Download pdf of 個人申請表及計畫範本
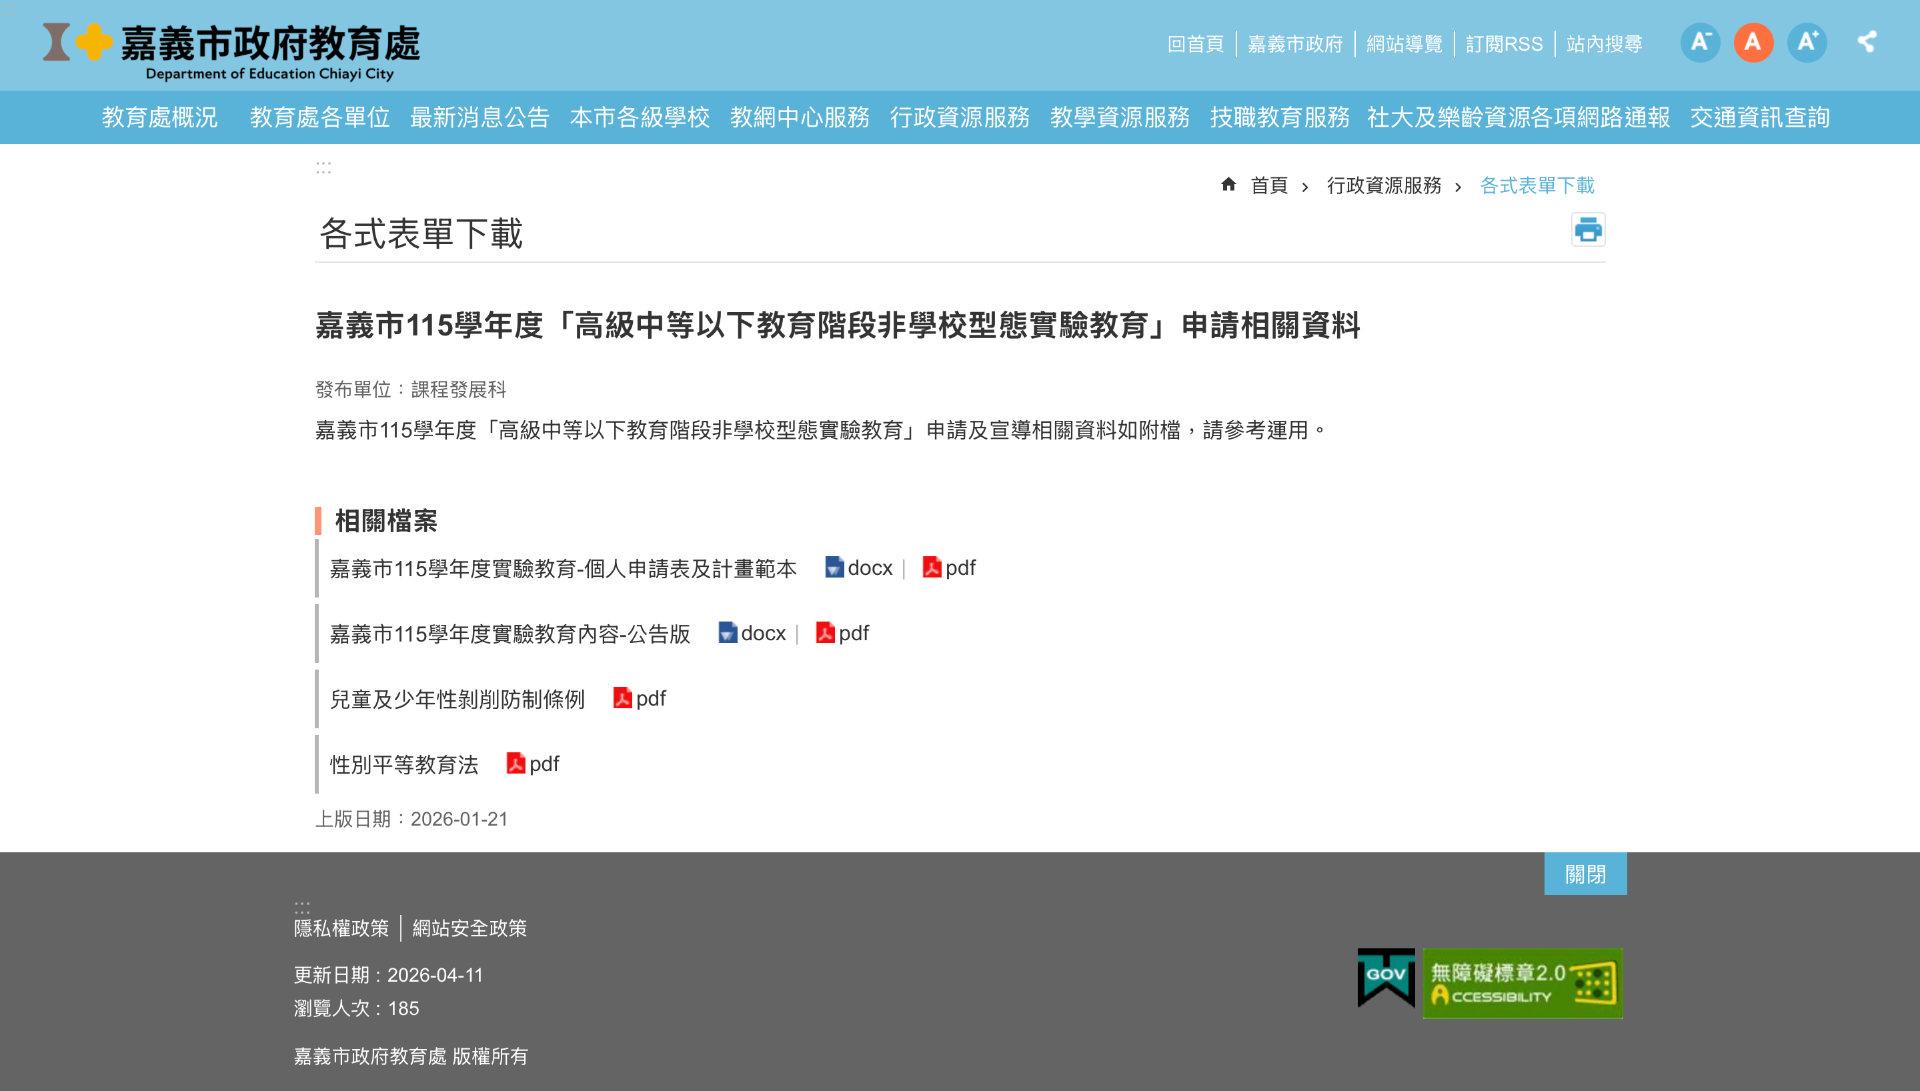The height and width of the screenshot is (1091, 1920). [x=949, y=568]
